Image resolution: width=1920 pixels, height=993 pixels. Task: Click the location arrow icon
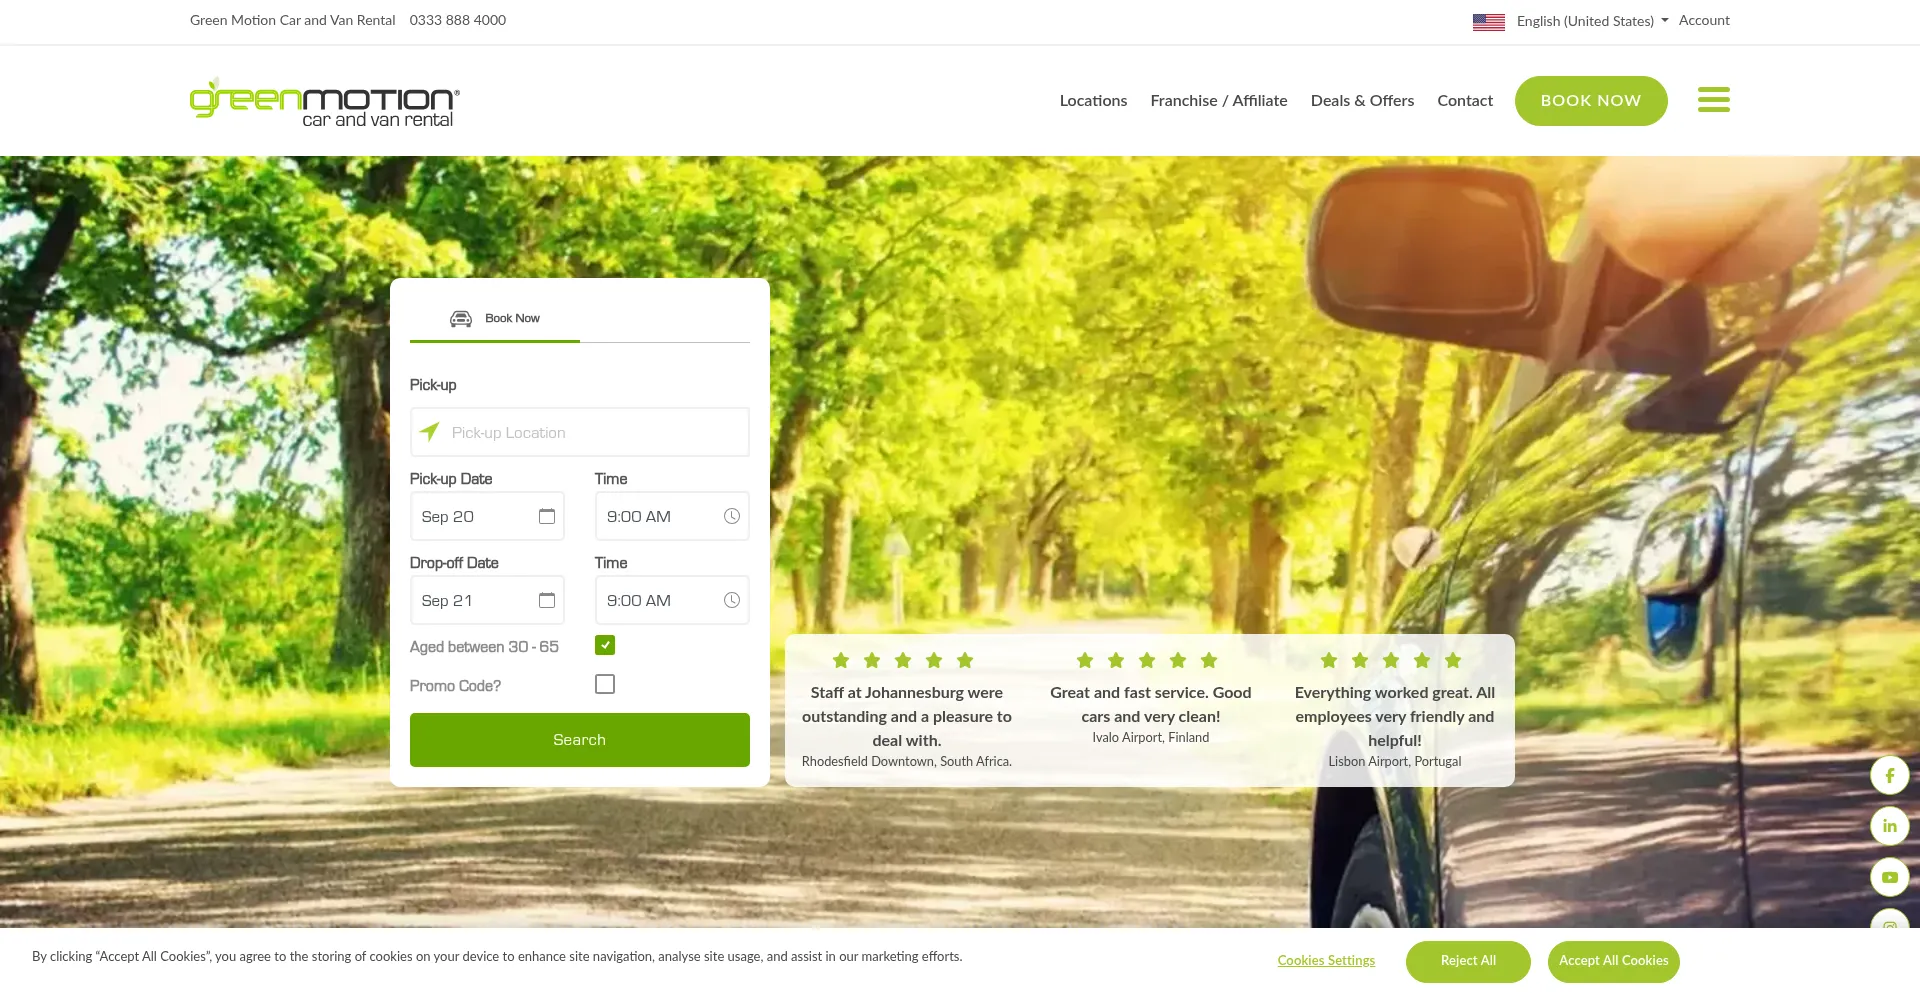tap(430, 432)
